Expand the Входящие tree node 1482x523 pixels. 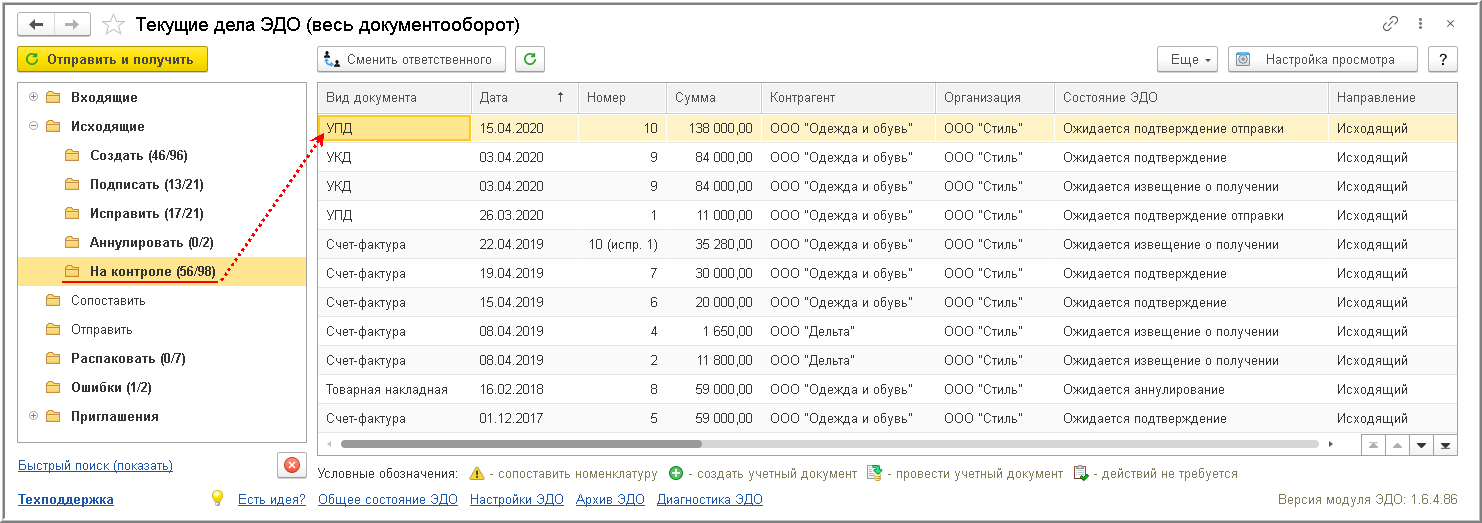[x=34, y=97]
